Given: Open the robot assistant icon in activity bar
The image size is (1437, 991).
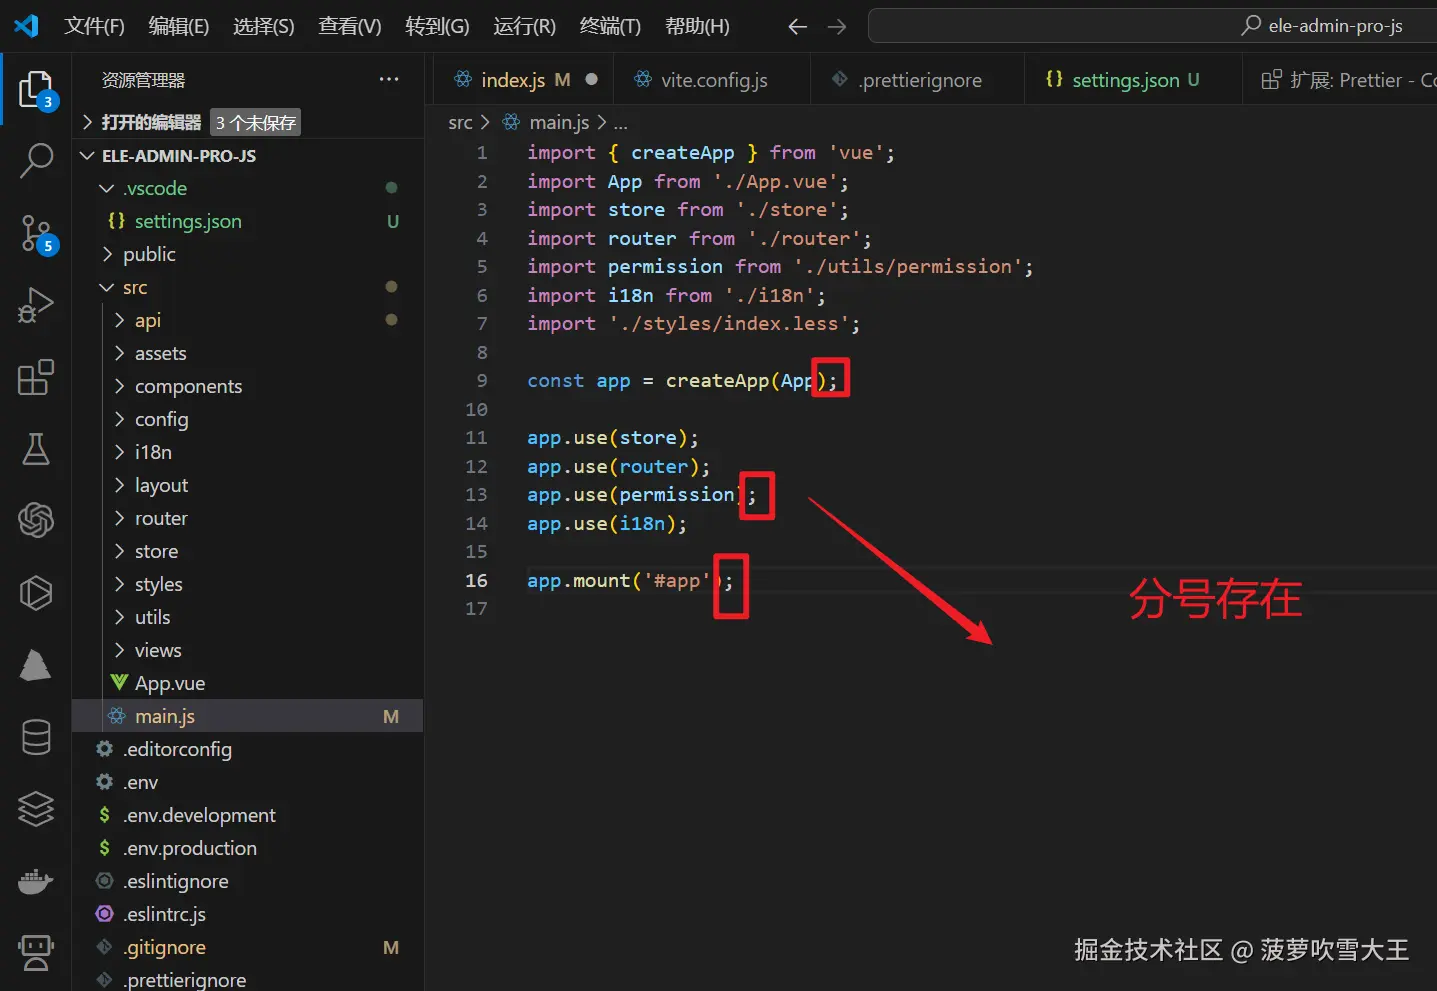Looking at the screenshot, I should pos(36,952).
